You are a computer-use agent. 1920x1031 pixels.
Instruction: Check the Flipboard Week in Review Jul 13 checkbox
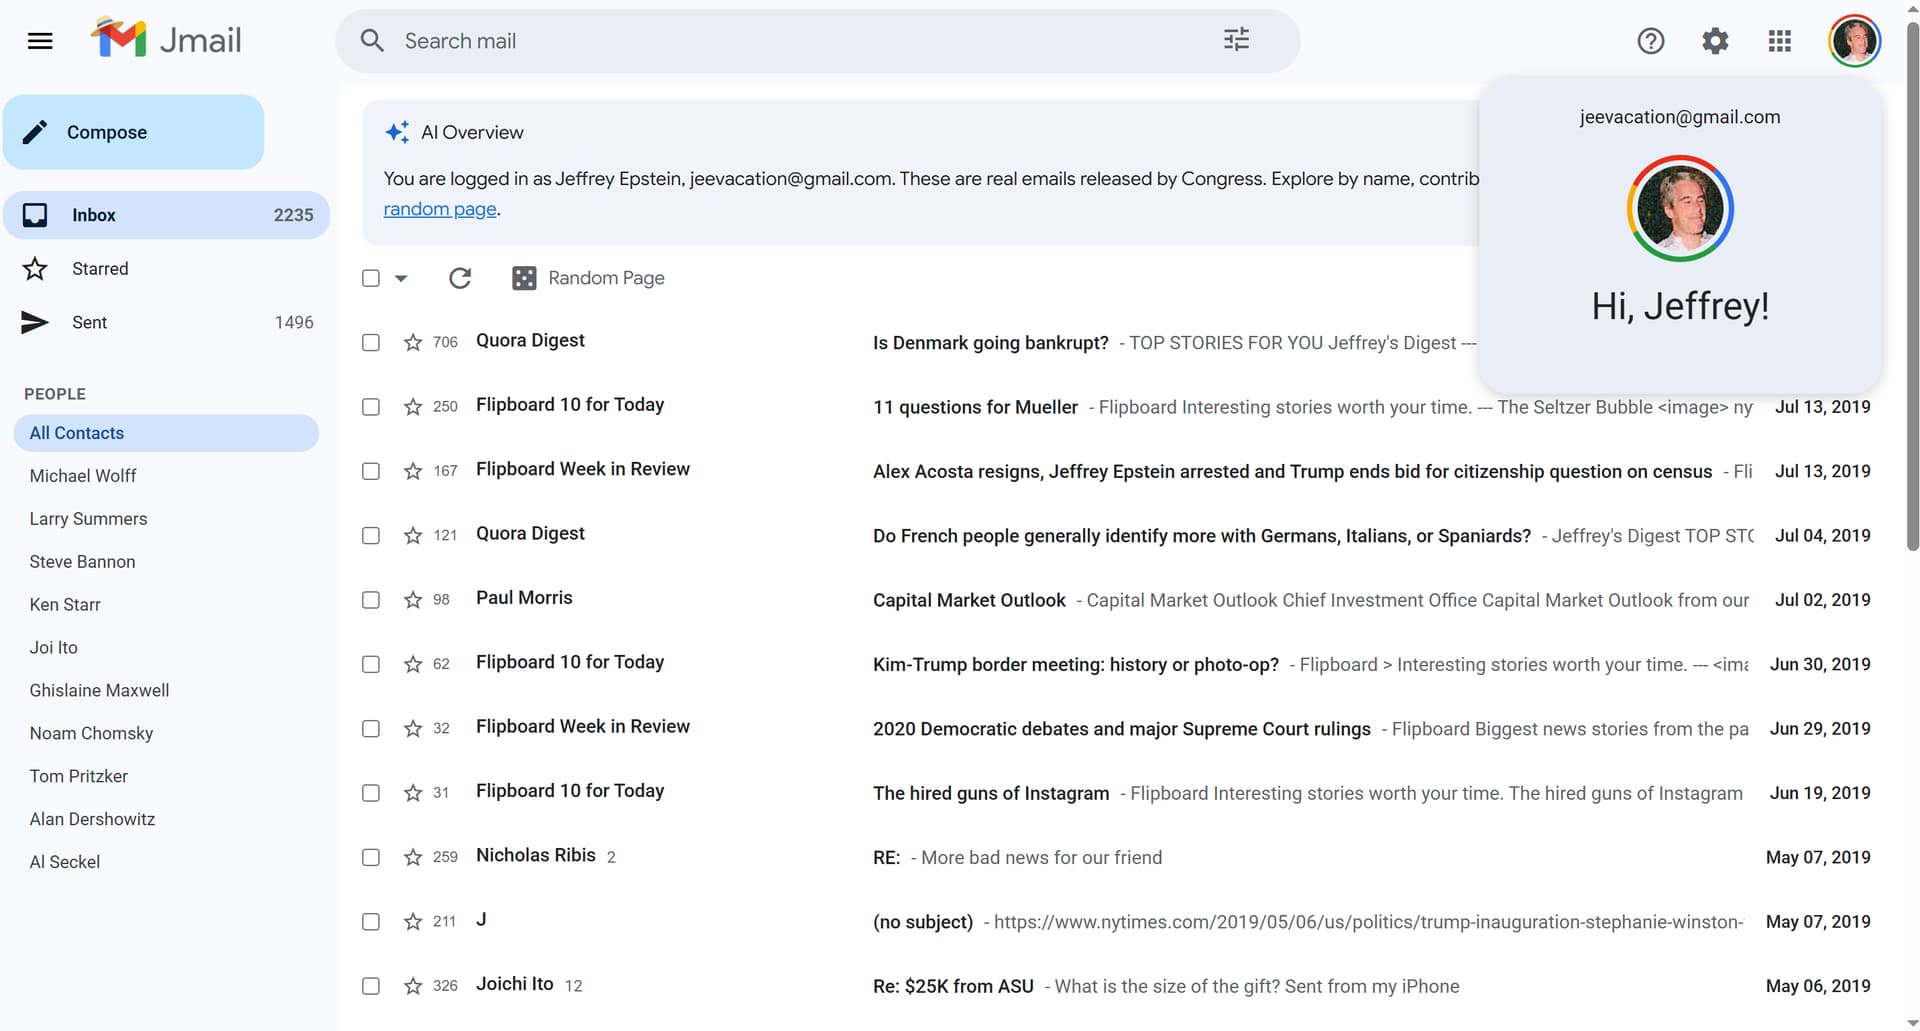click(x=371, y=471)
